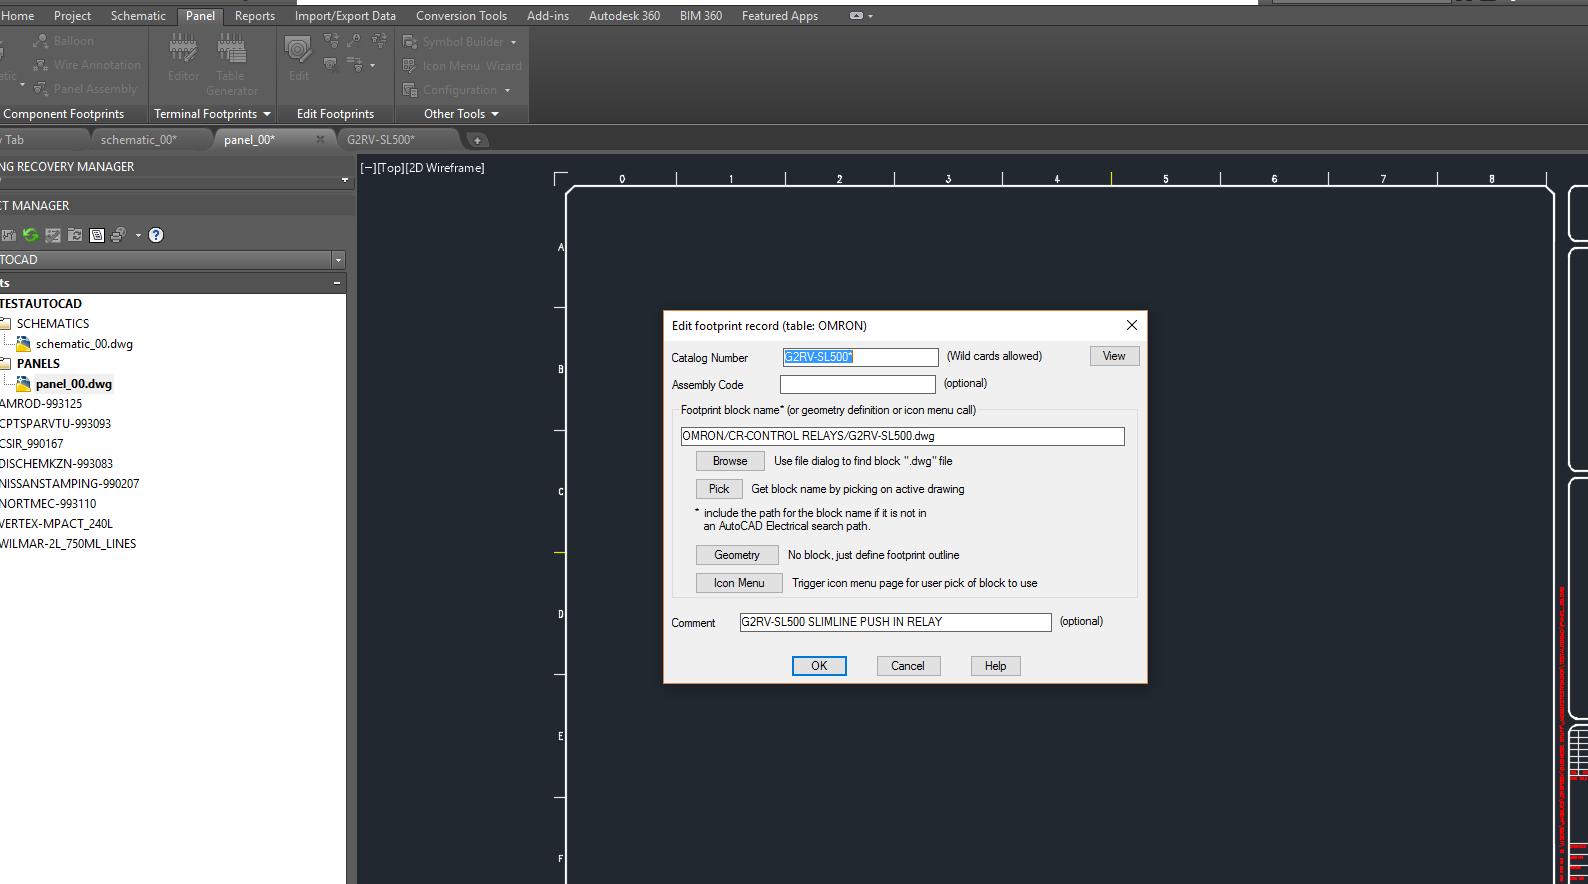
Task: Switch to Import/Export Data tab
Action: (345, 16)
